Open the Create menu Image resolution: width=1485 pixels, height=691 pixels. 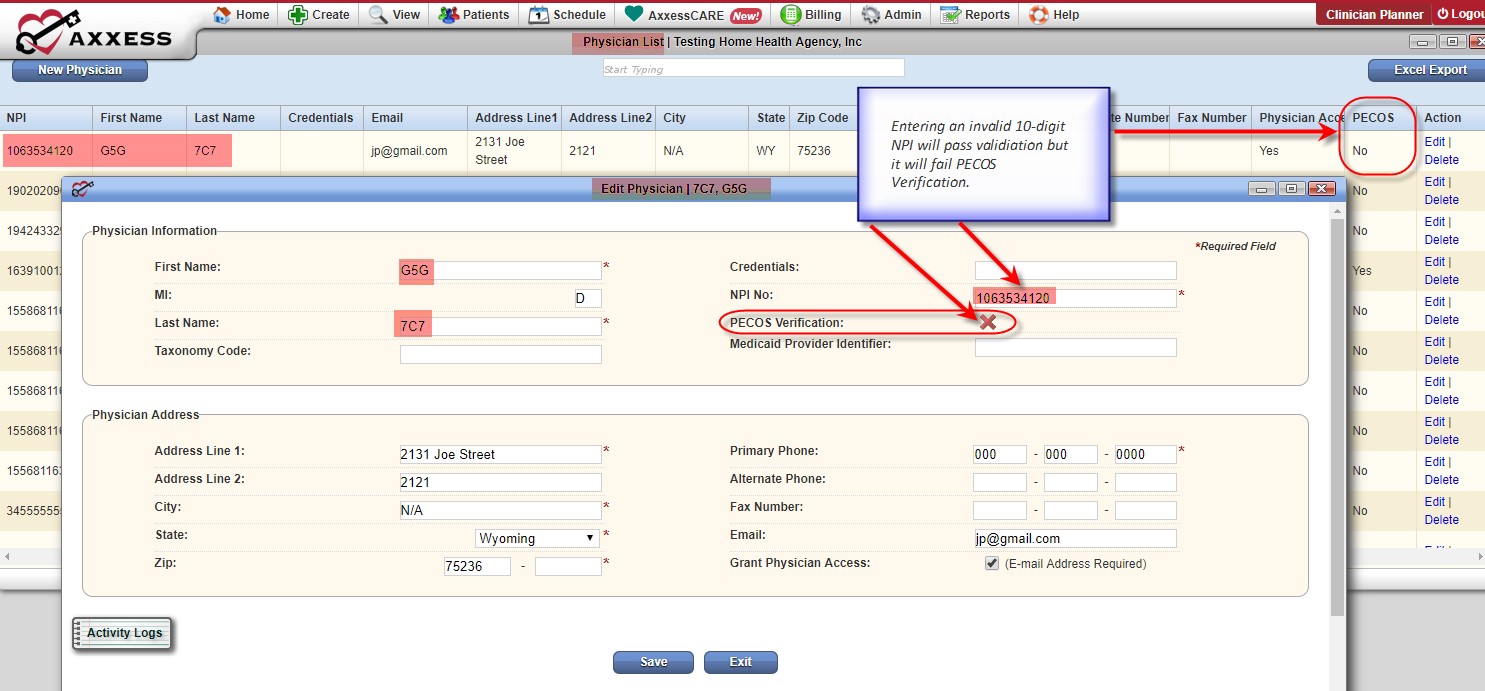coord(318,15)
